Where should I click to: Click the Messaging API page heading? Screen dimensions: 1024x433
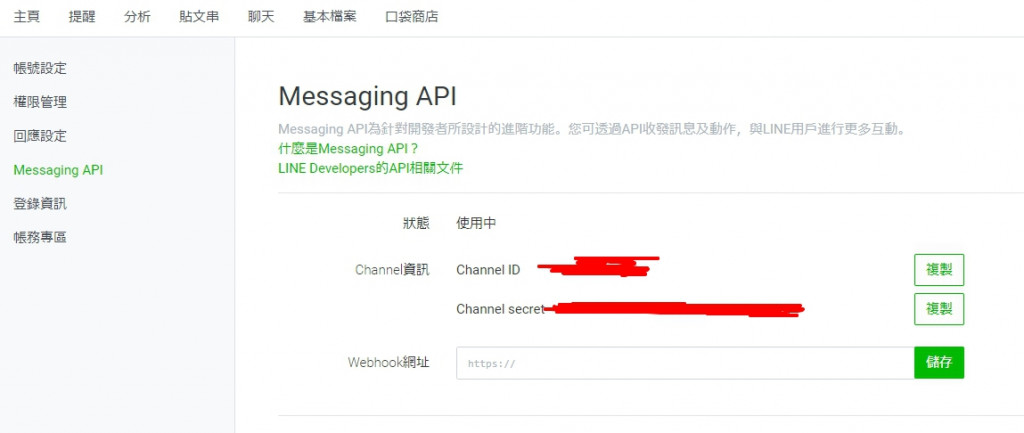pyautogui.click(x=368, y=97)
